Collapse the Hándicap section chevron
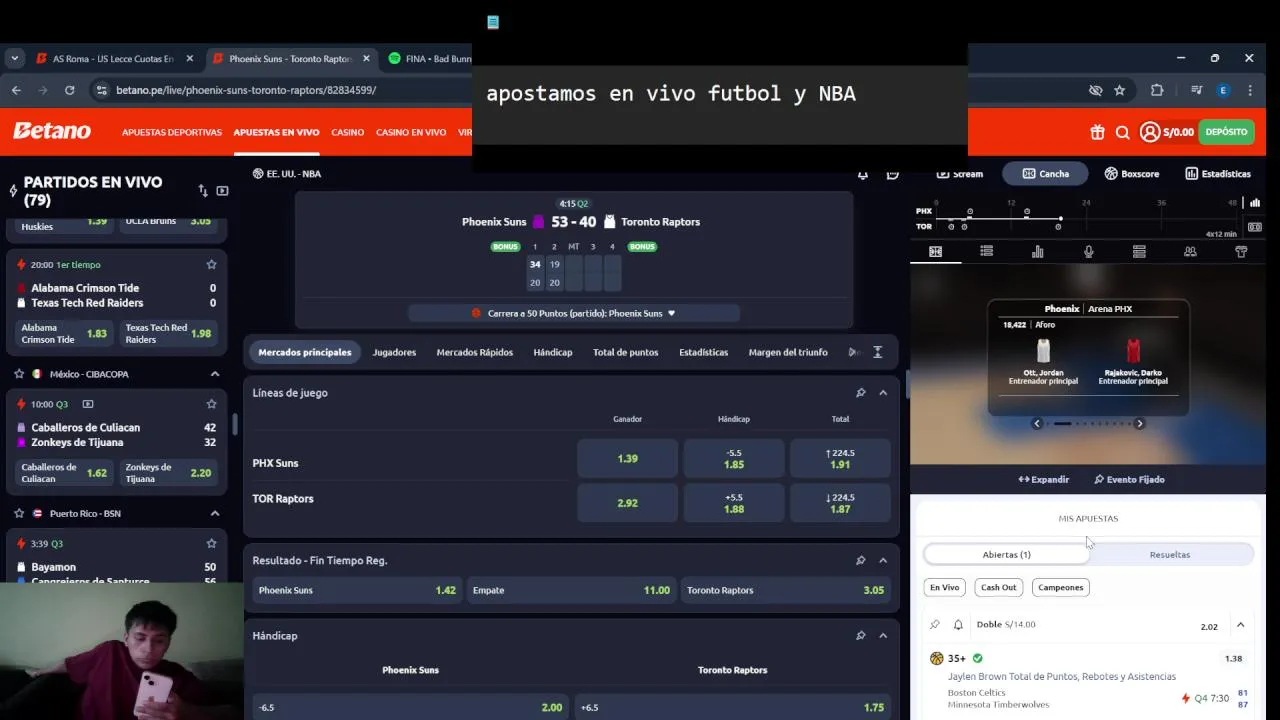1280x720 pixels. pos(883,636)
